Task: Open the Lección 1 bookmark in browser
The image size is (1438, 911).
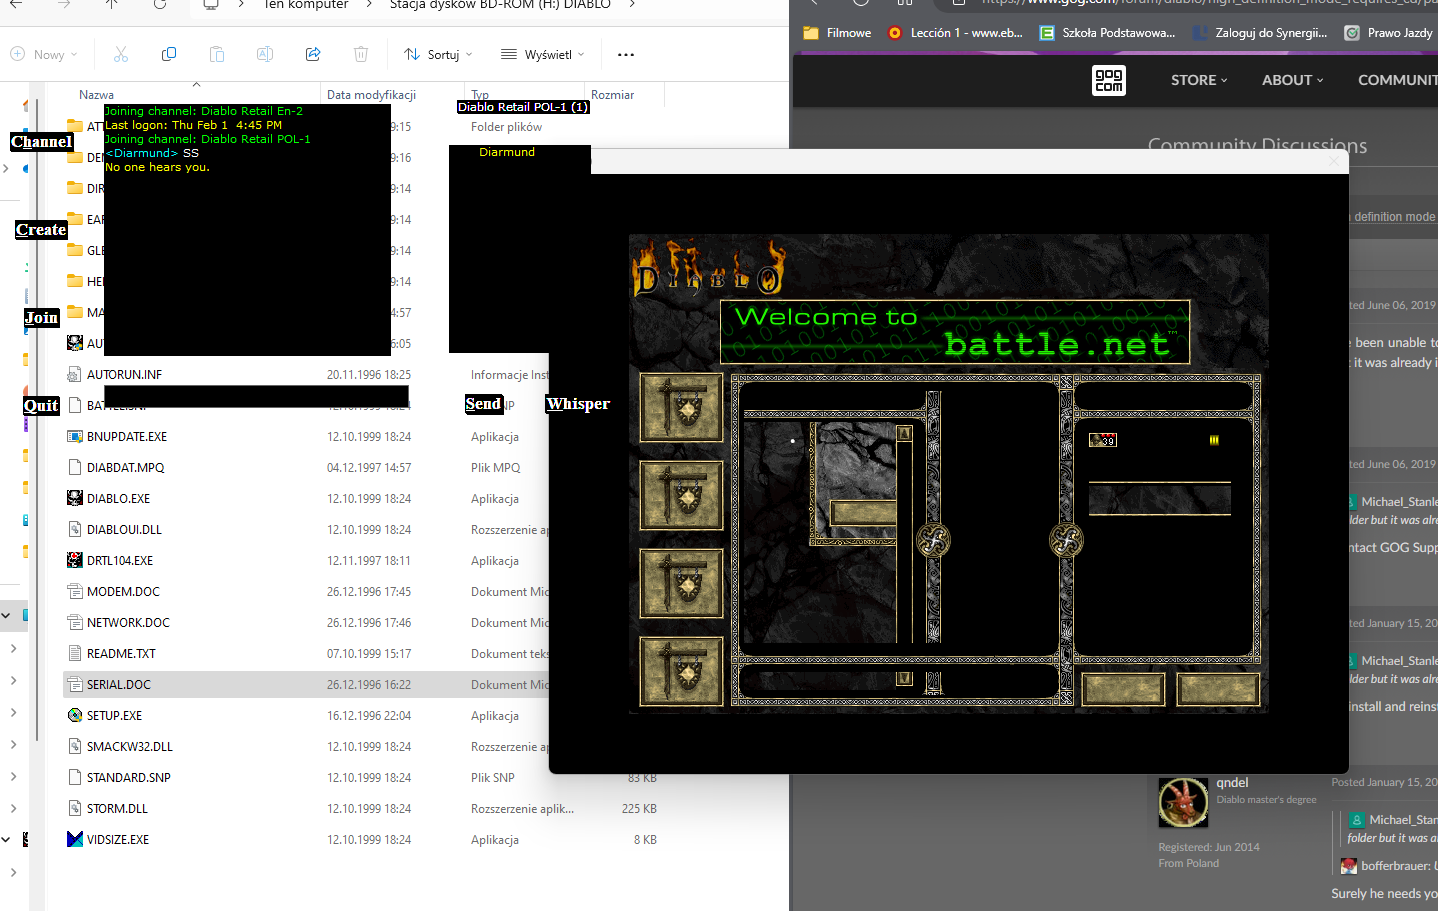Action: pos(955,33)
